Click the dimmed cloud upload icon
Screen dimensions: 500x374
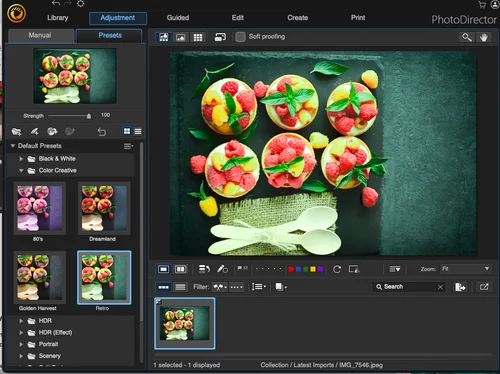pos(70,131)
